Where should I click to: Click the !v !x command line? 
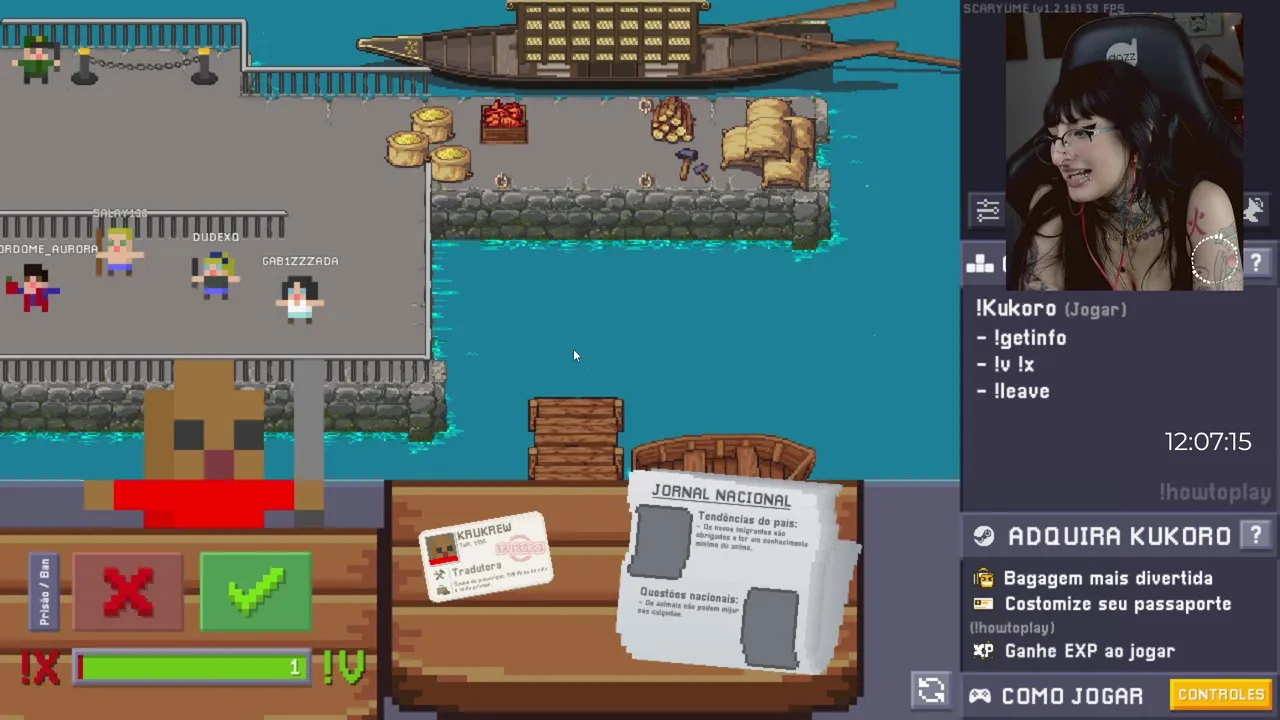(x=1006, y=365)
